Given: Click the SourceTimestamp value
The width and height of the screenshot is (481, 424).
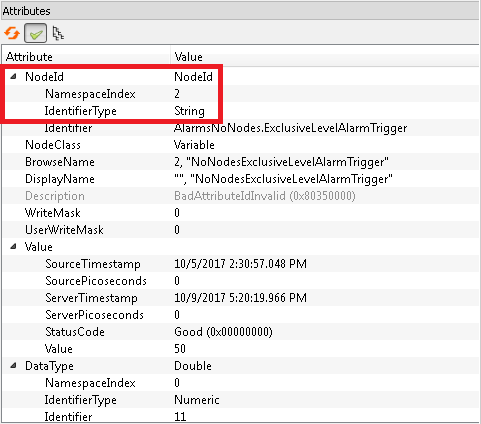Looking at the screenshot, I should (240, 264).
